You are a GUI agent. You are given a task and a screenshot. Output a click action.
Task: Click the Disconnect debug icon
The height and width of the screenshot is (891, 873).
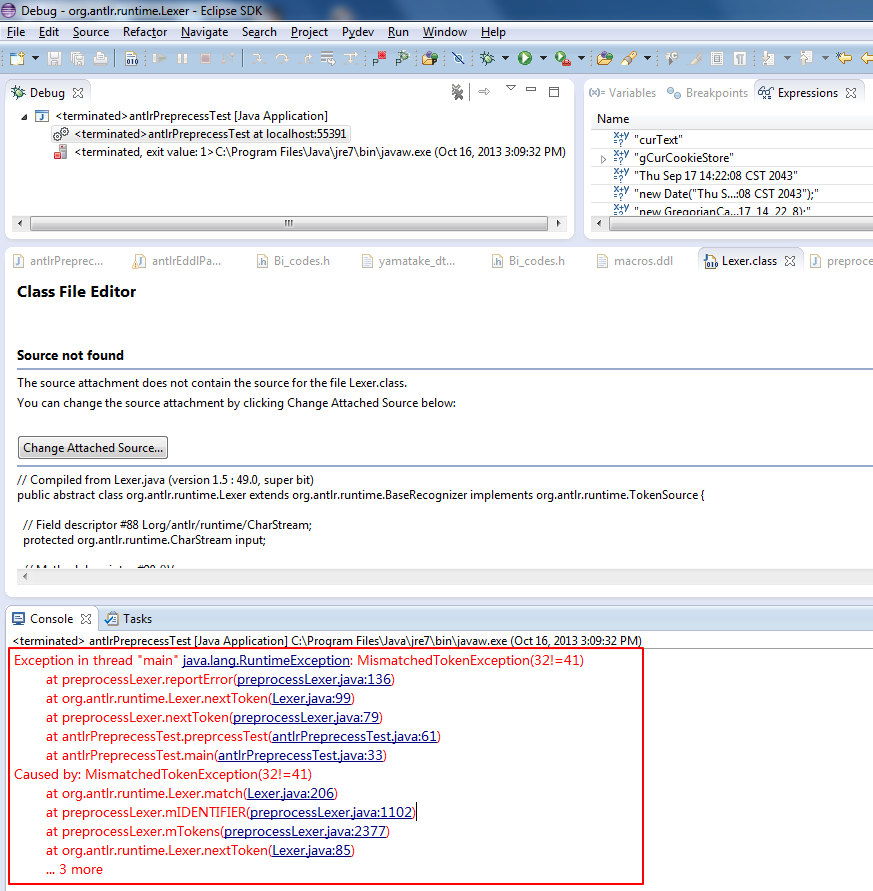click(x=228, y=58)
